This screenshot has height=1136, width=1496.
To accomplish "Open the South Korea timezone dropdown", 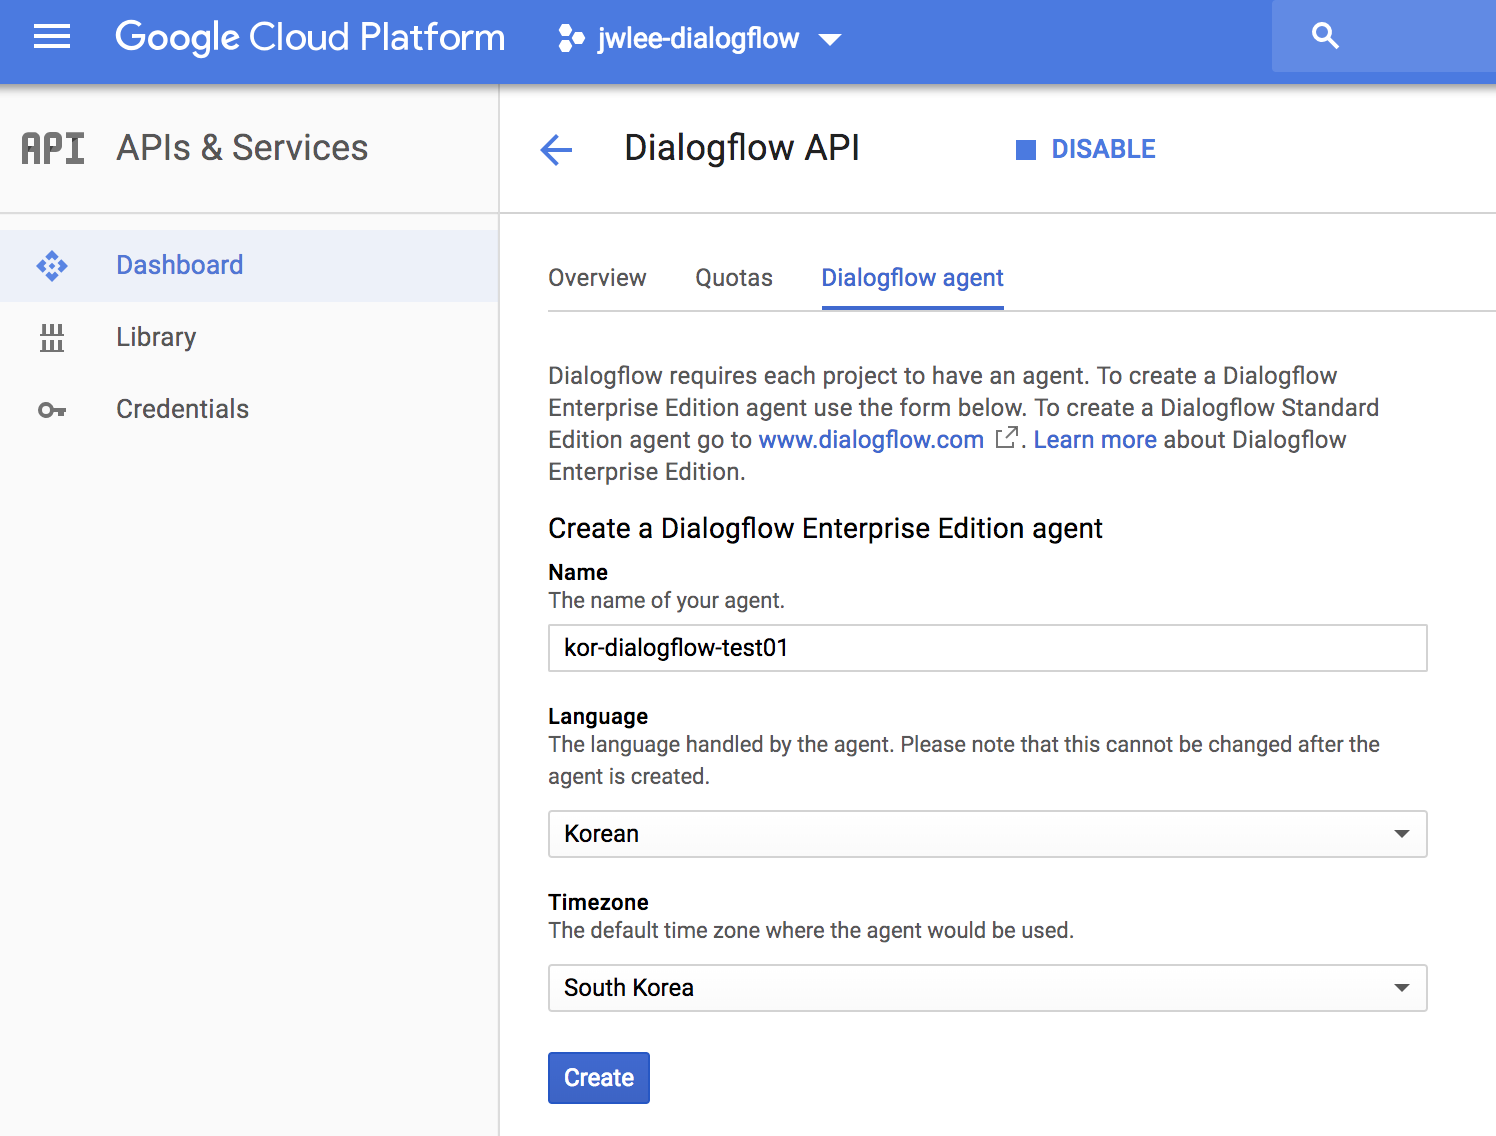I will click(x=987, y=988).
